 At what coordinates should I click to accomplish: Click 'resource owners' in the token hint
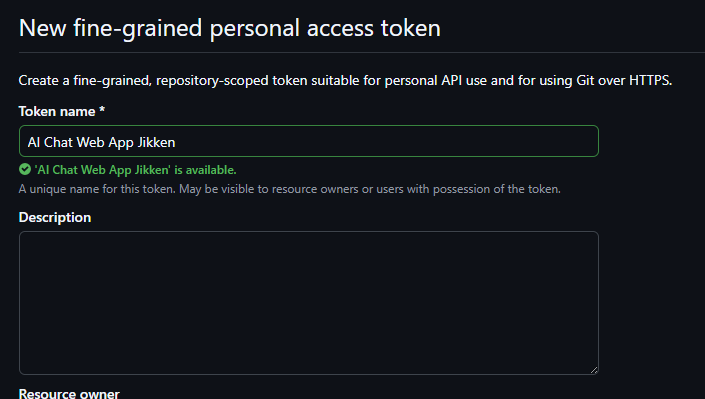315,189
